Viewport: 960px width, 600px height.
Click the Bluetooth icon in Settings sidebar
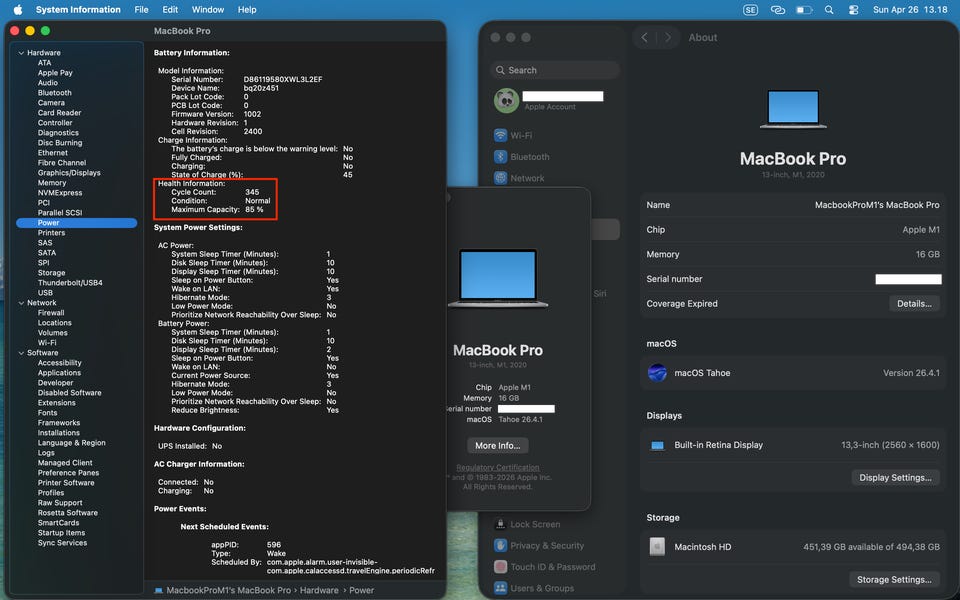(x=500, y=157)
